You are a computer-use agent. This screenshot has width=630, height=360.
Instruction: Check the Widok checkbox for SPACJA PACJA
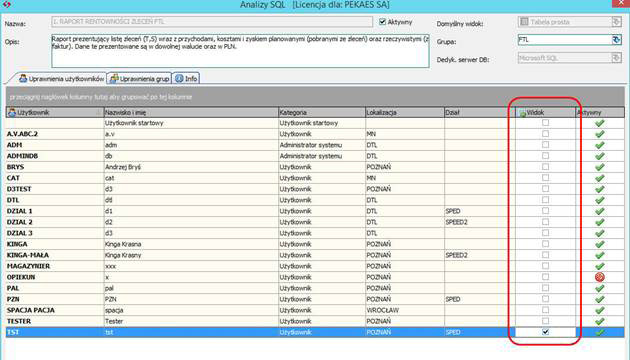point(545,310)
